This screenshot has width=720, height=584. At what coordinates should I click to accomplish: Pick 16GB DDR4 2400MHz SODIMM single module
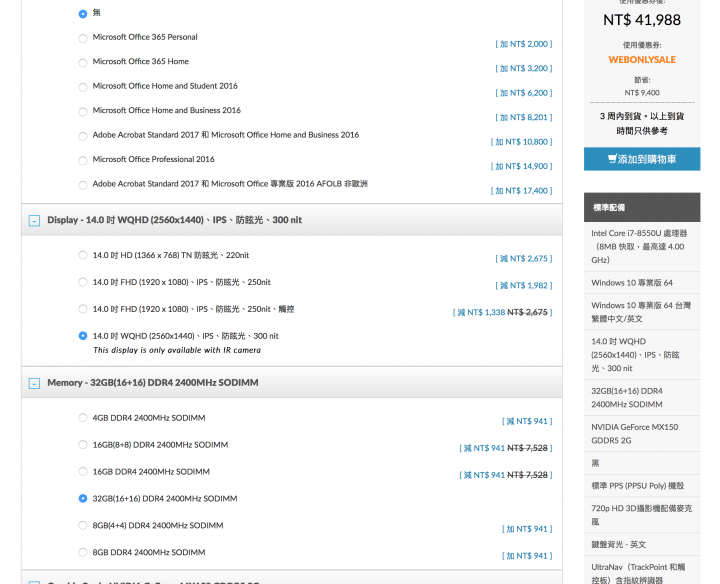tap(83, 472)
